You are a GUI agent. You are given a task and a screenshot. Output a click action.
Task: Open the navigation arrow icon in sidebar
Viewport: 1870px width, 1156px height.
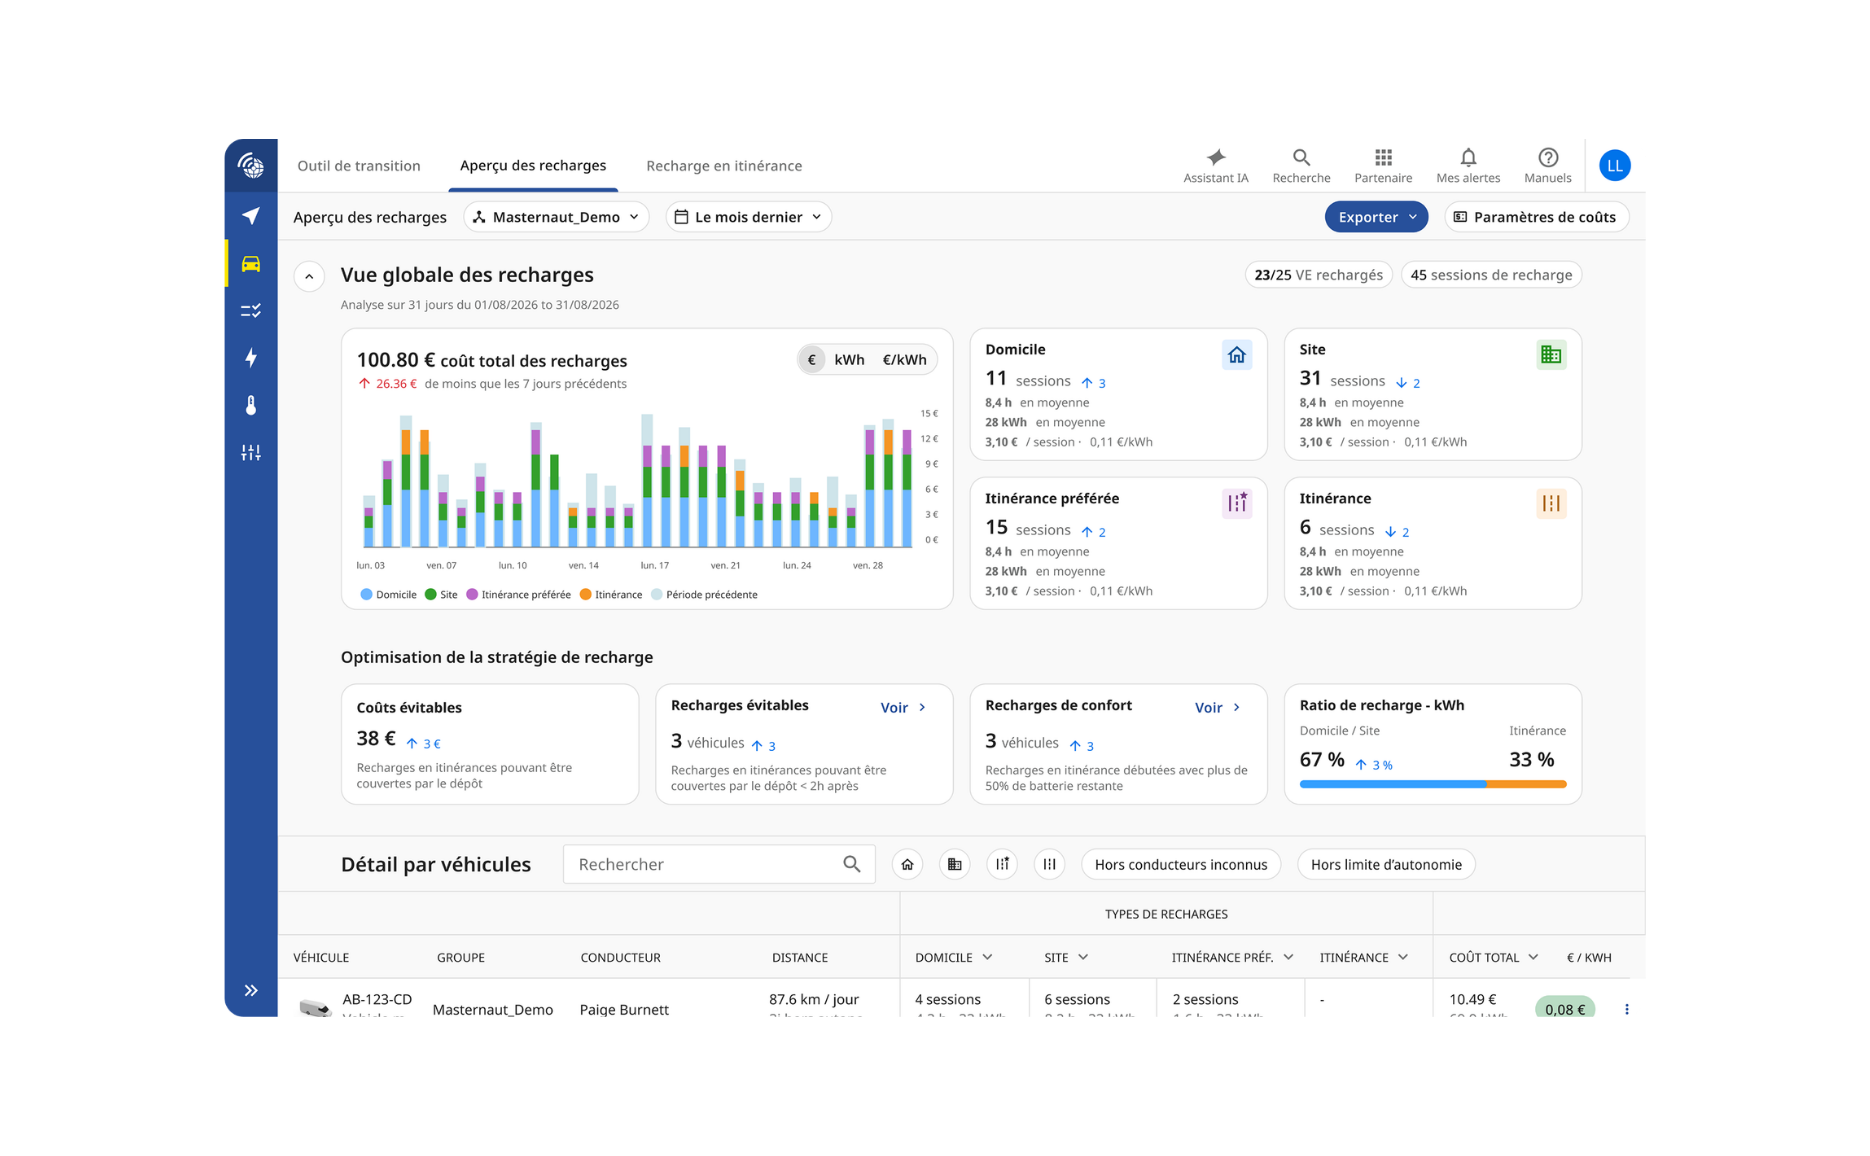point(251,216)
